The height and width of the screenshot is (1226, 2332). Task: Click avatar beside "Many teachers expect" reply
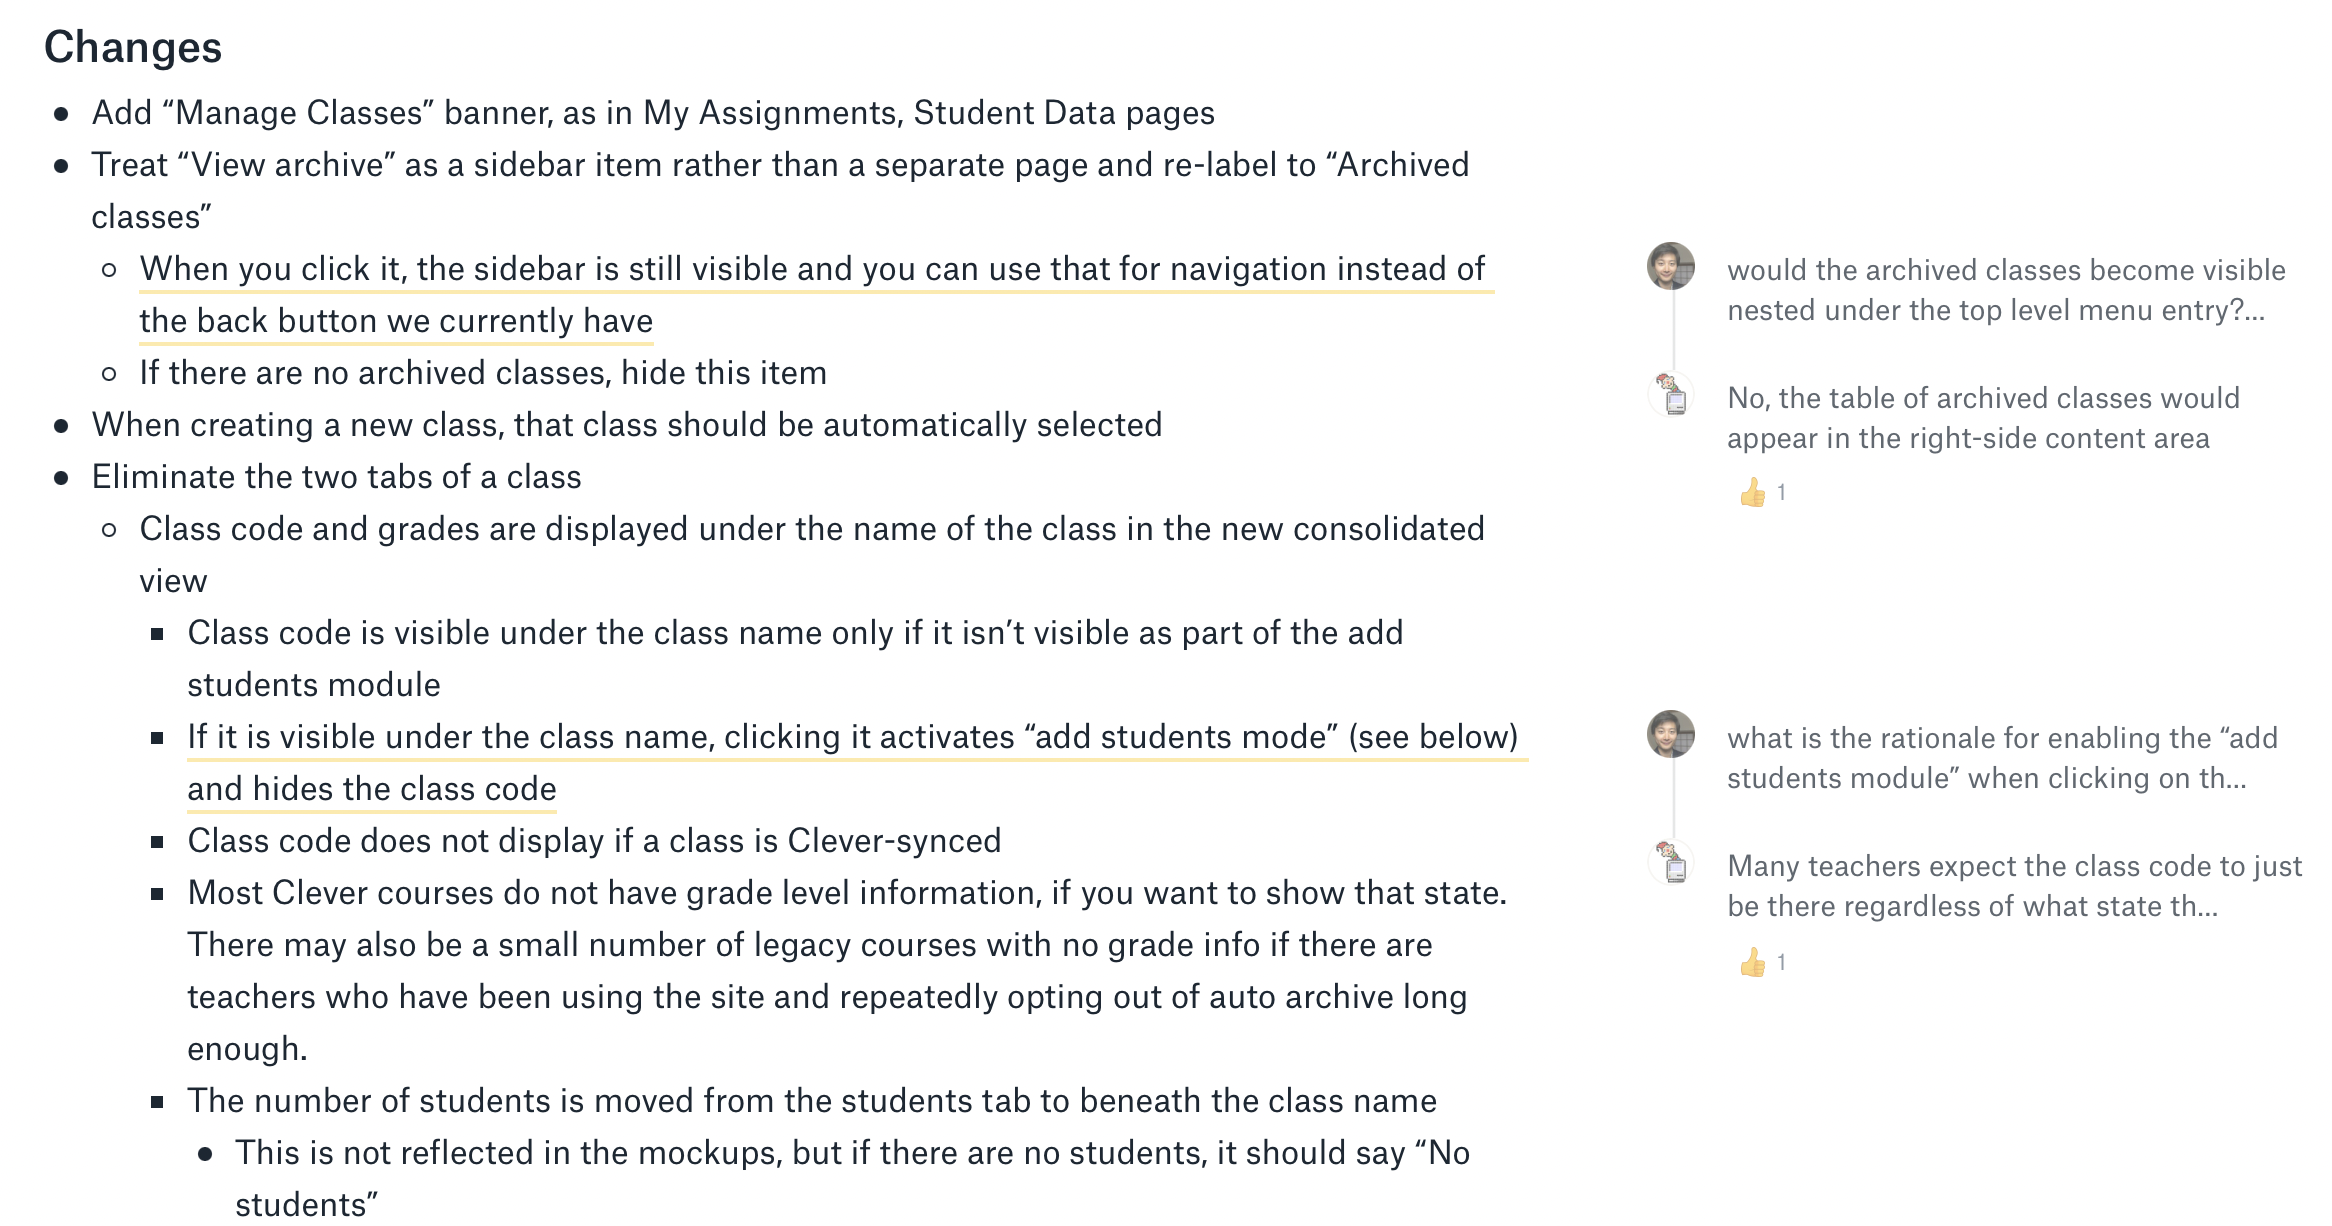pyautogui.click(x=1672, y=862)
